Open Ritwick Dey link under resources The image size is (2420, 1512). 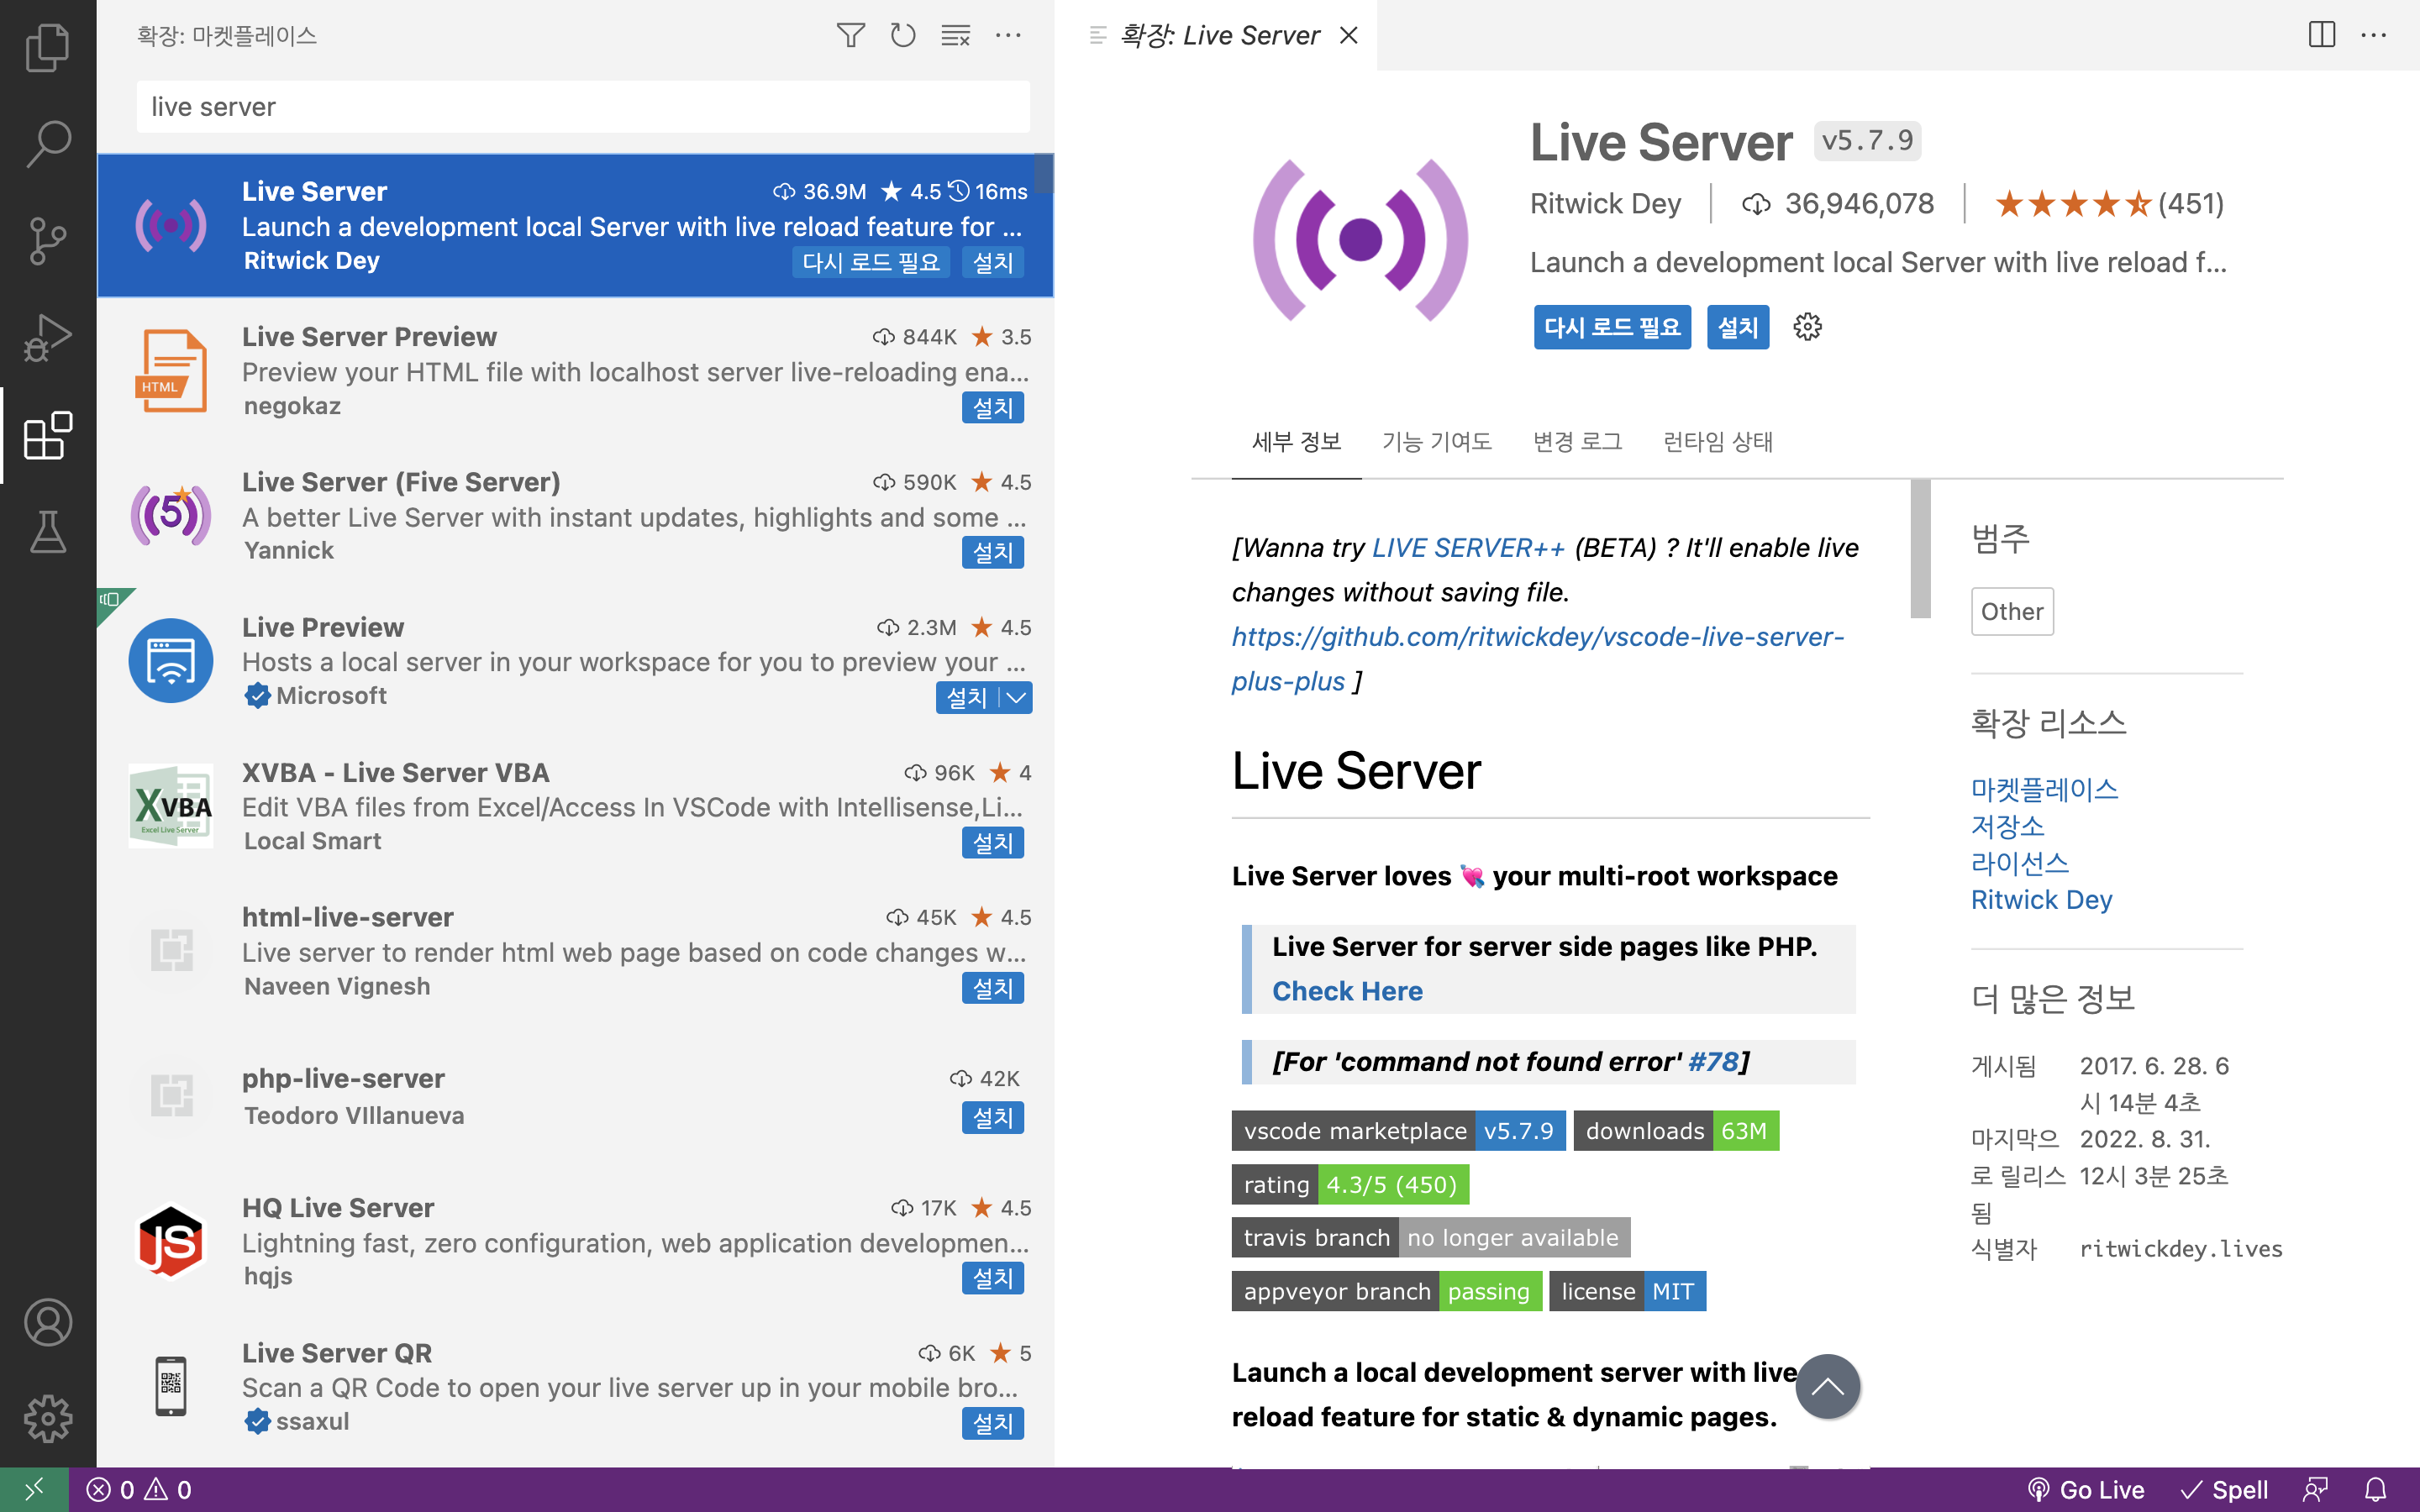pyautogui.click(x=2041, y=900)
